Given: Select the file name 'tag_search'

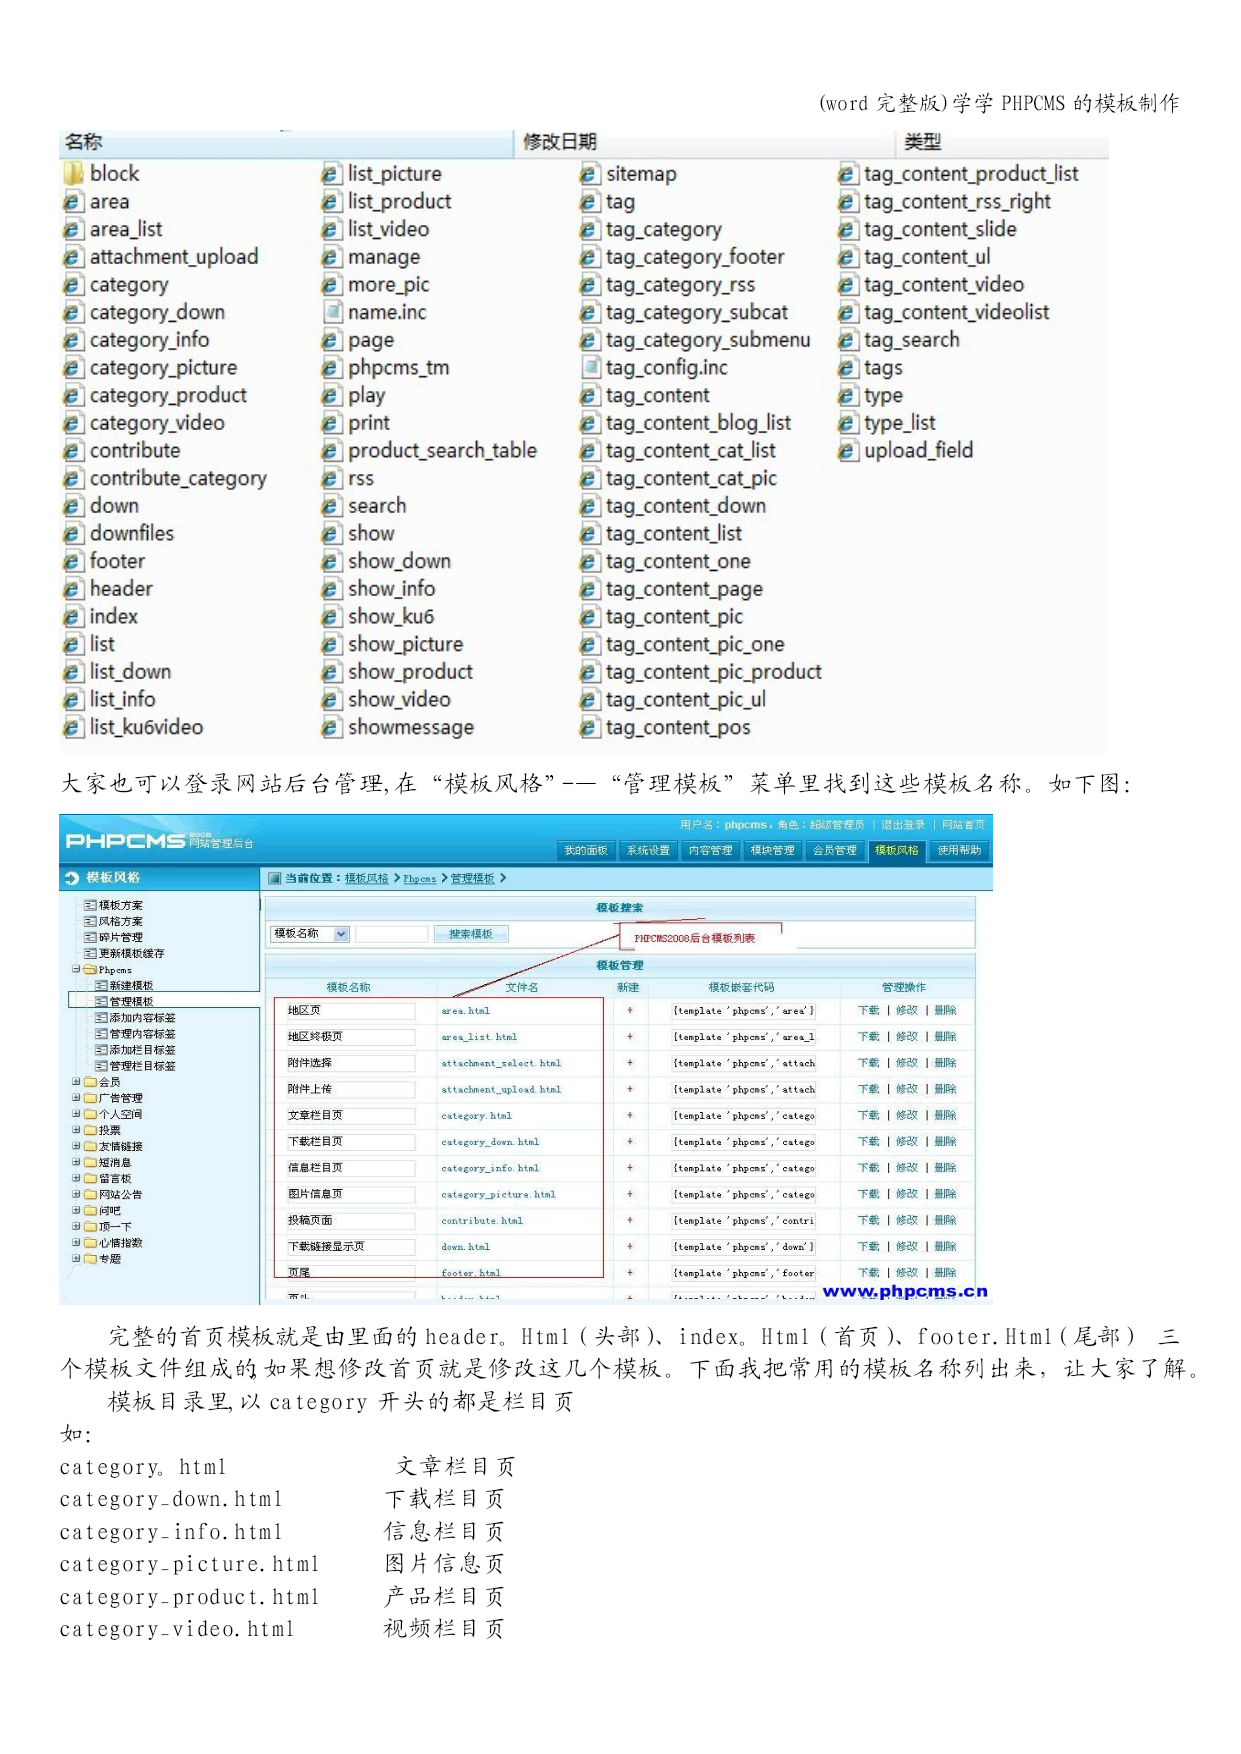Looking at the screenshot, I should 912,340.
